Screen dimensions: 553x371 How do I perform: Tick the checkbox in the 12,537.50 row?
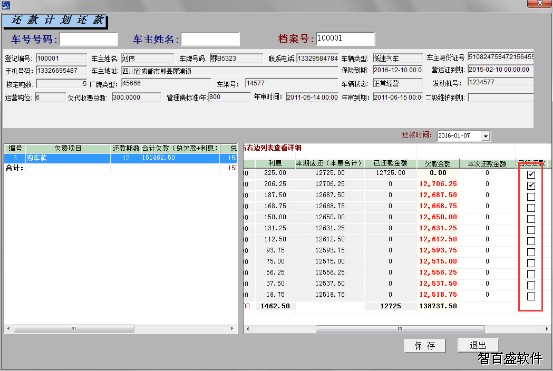[531, 285]
